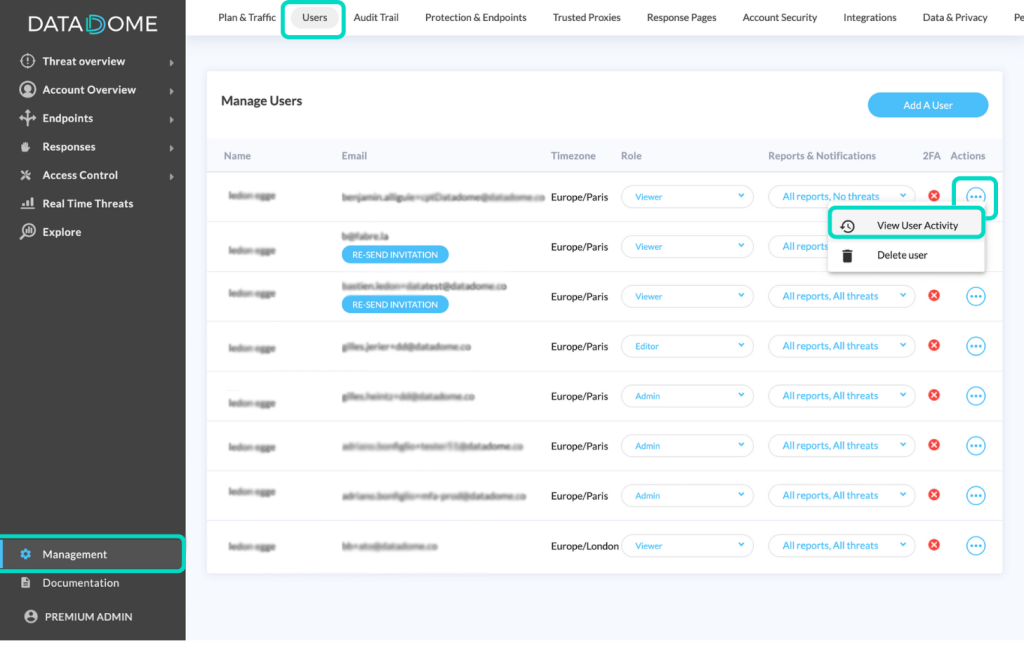1024x646 pixels.
Task: Open the Editor role dropdown
Action: point(687,345)
